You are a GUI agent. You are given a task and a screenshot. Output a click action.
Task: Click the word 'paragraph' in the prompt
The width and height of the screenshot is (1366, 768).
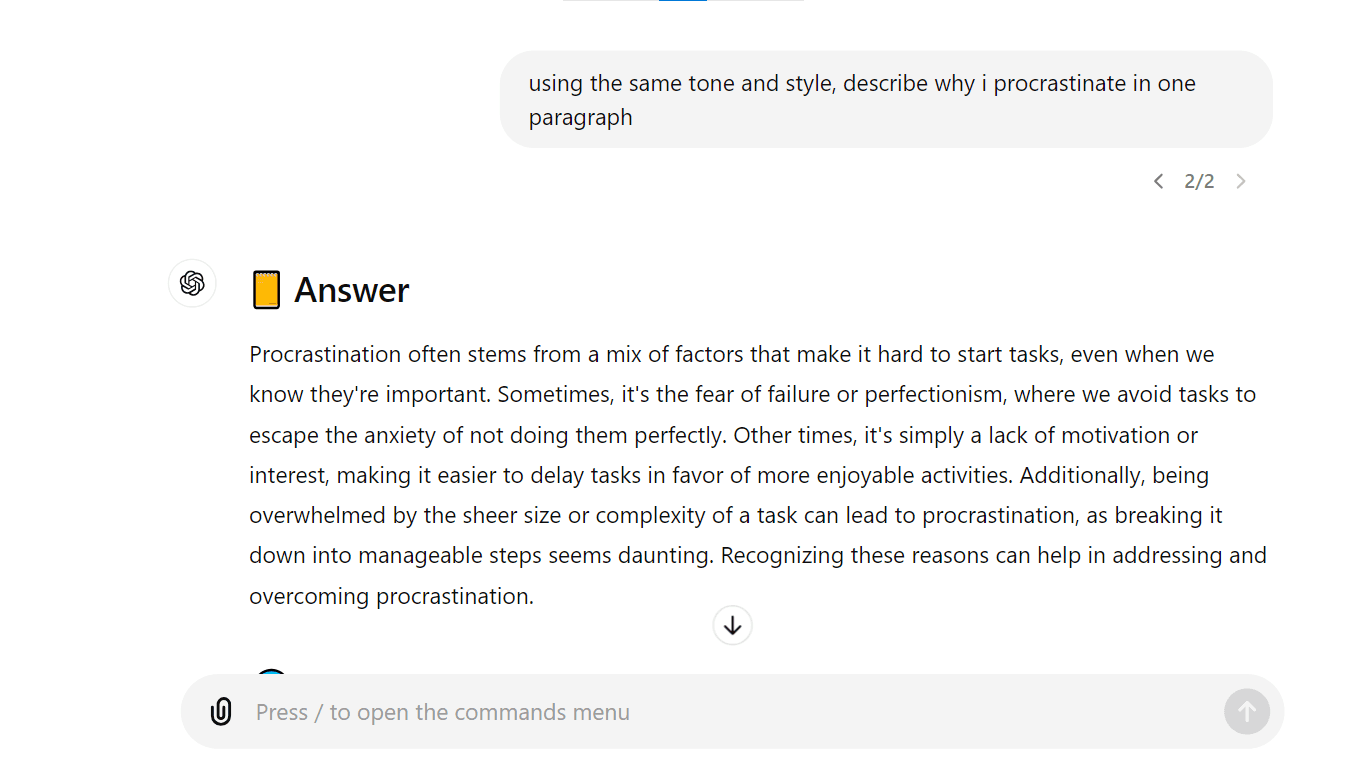580,117
